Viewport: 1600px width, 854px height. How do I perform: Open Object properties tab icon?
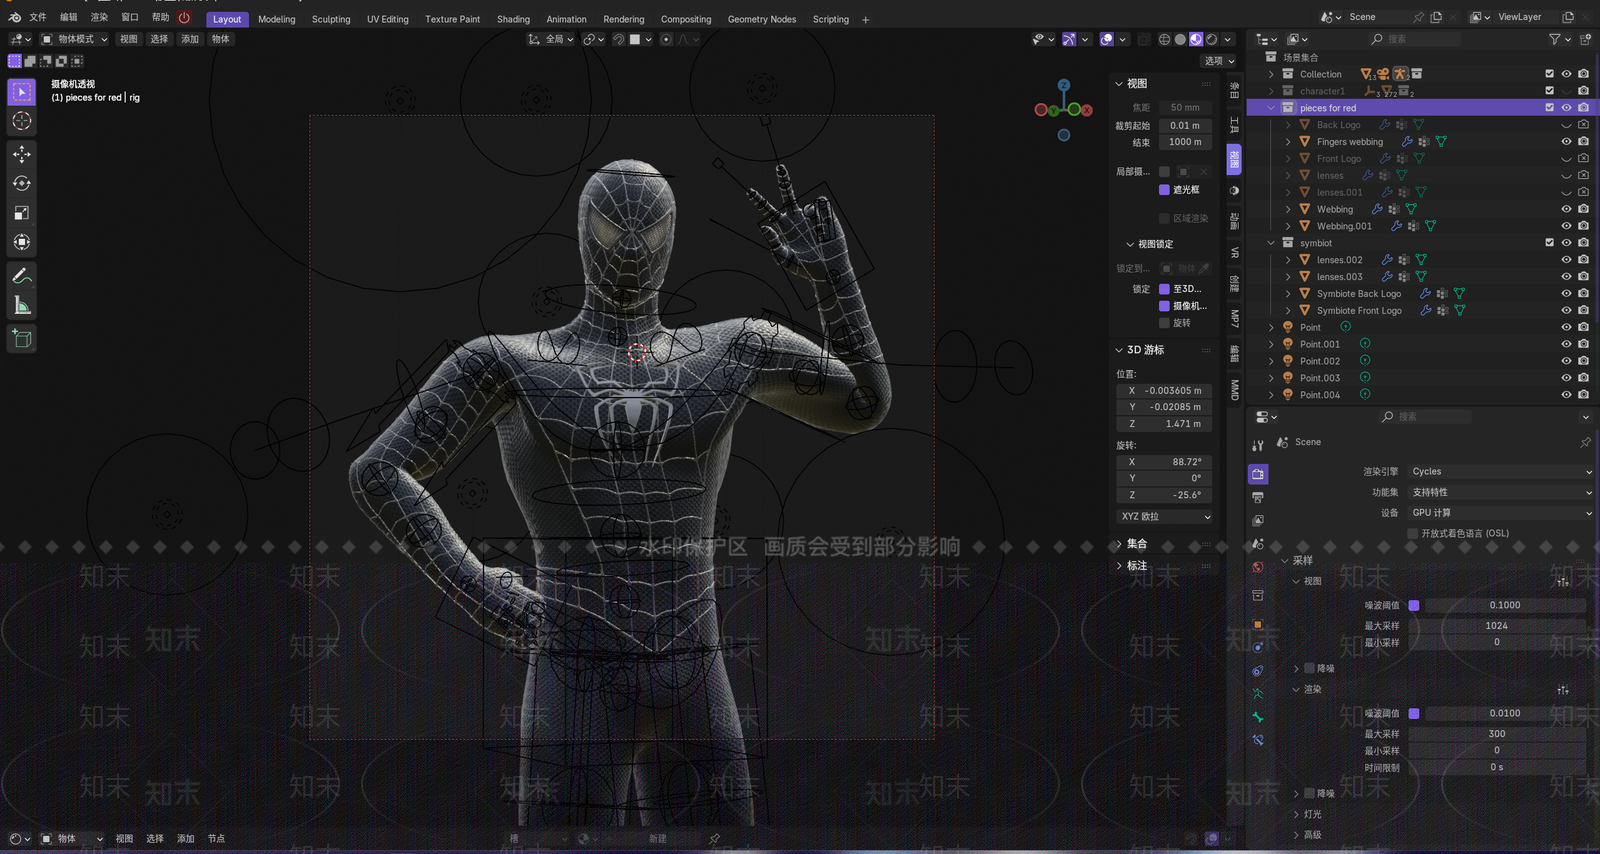click(1258, 623)
